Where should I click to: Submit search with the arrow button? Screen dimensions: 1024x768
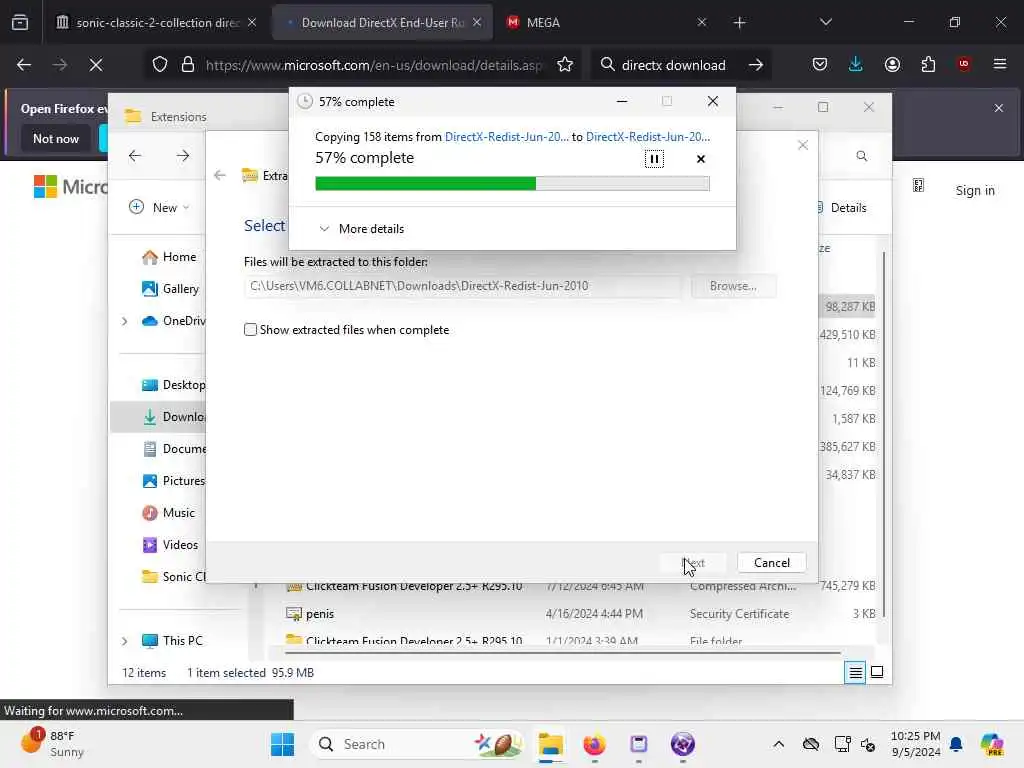click(756, 65)
